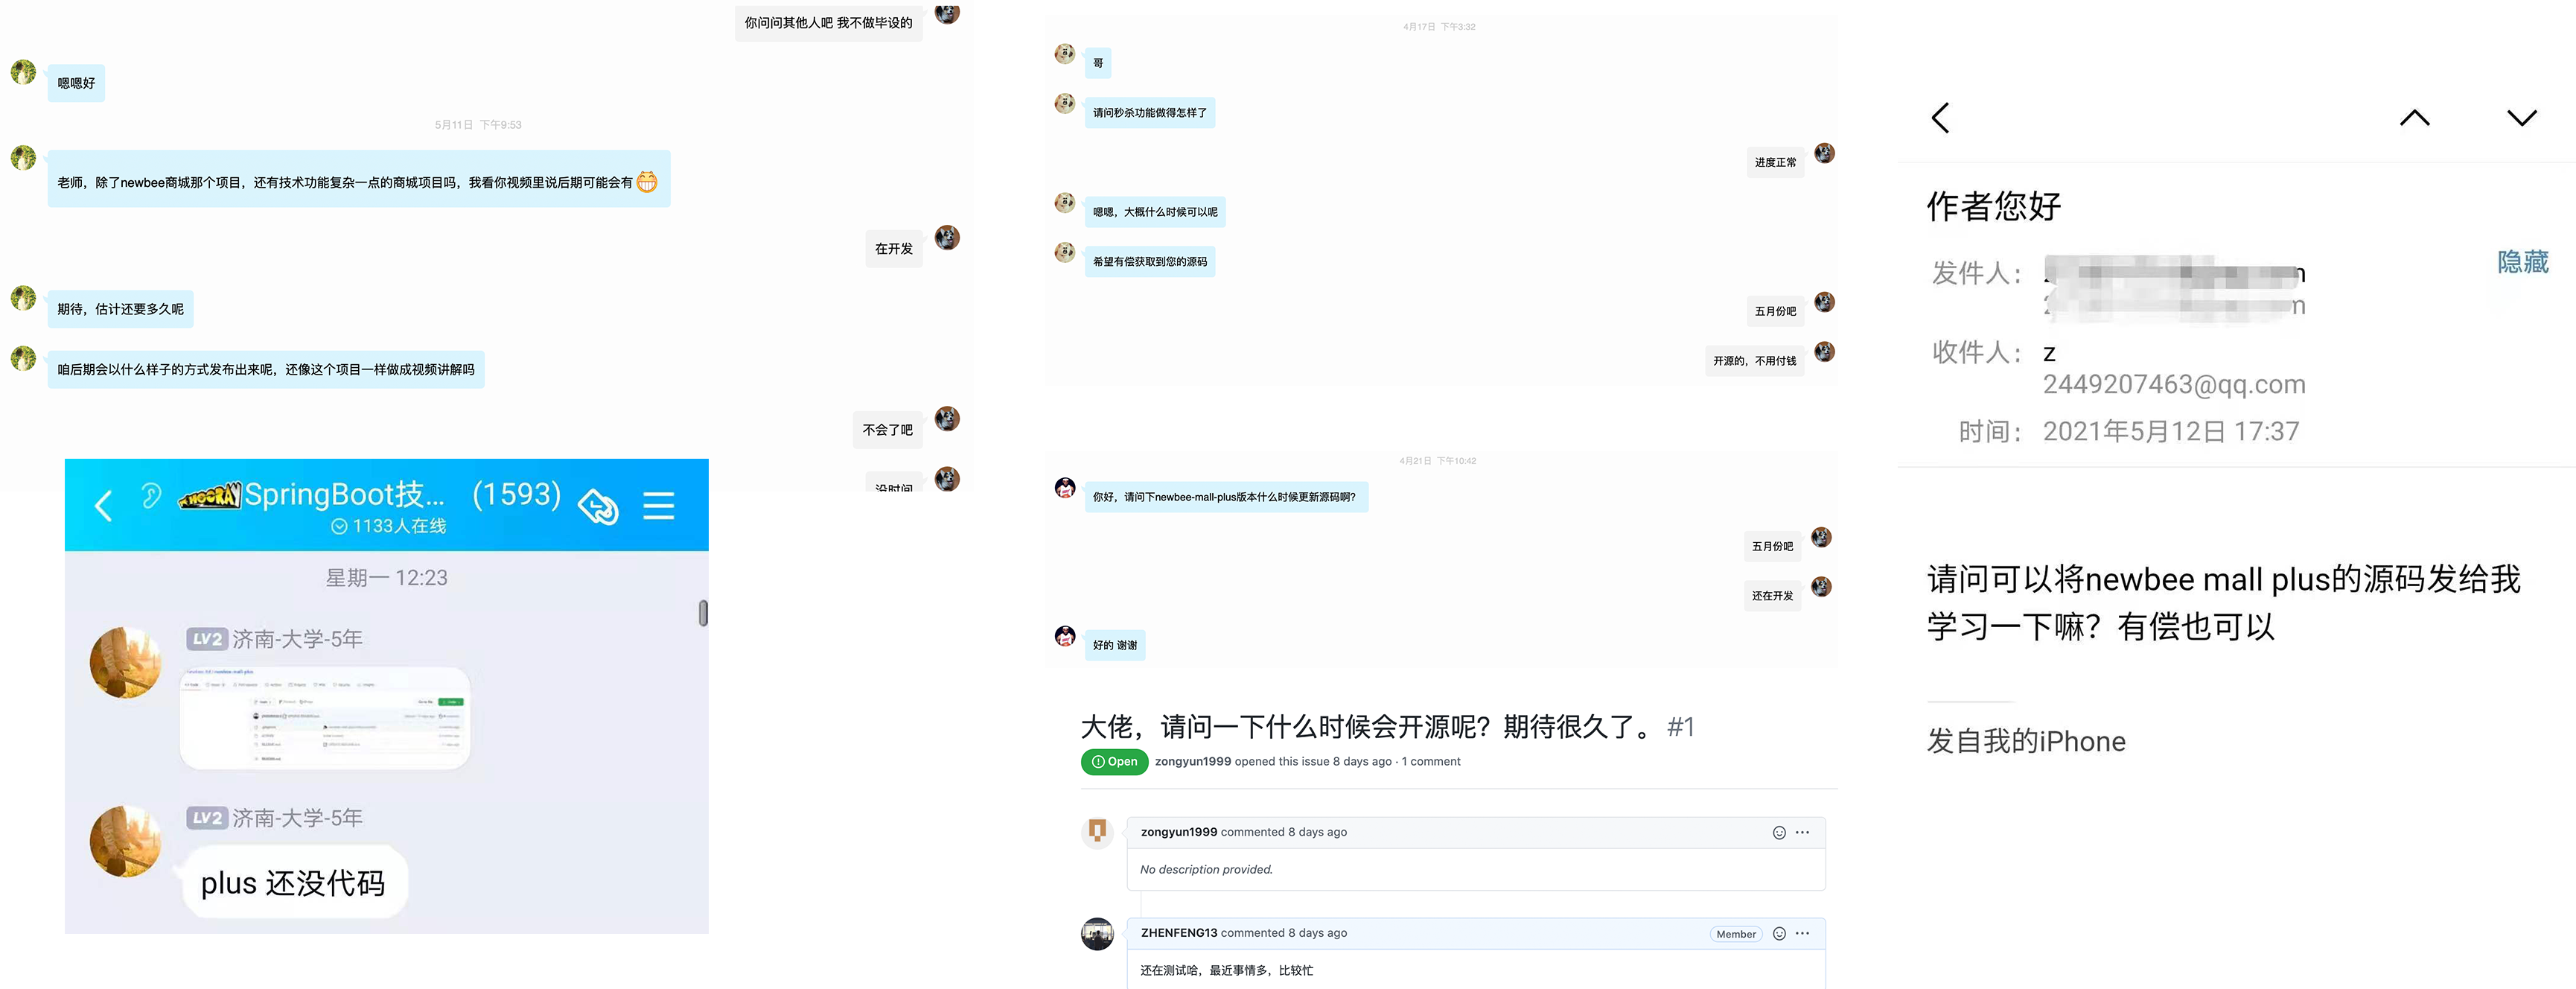Tap the back arrow in SpringBoot group header
The height and width of the screenshot is (989, 2576).
[103, 505]
